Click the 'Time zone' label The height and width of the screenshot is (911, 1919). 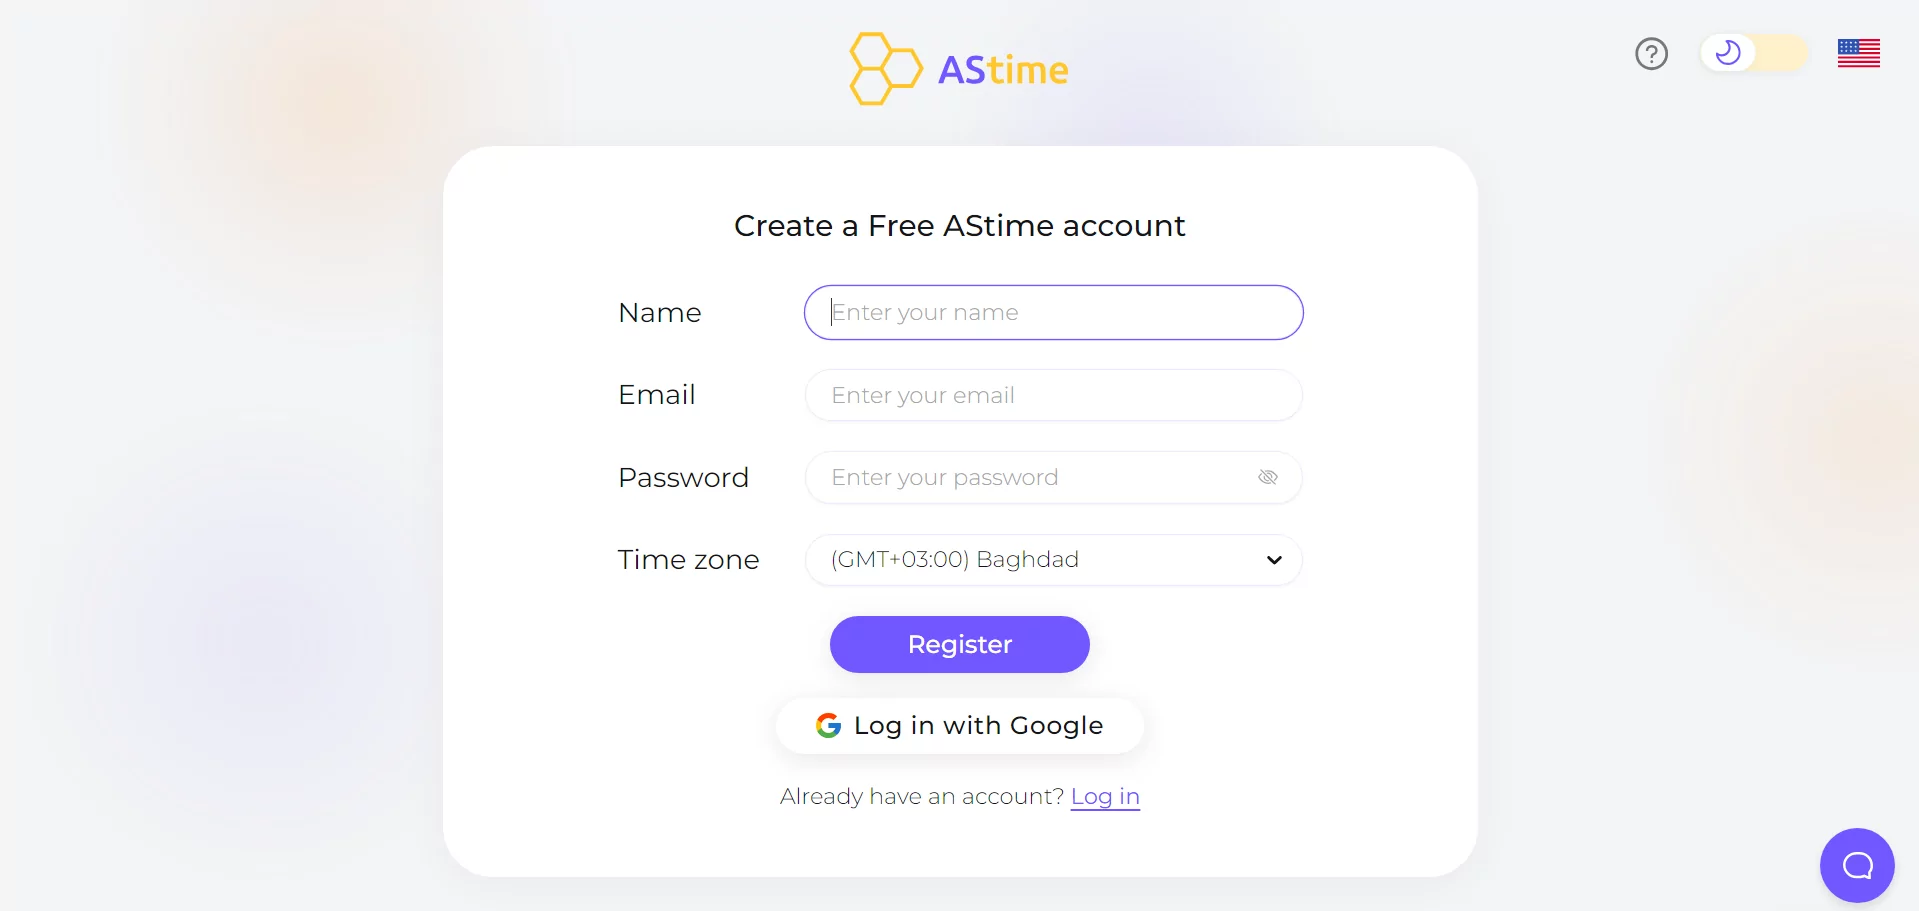tap(688, 560)
